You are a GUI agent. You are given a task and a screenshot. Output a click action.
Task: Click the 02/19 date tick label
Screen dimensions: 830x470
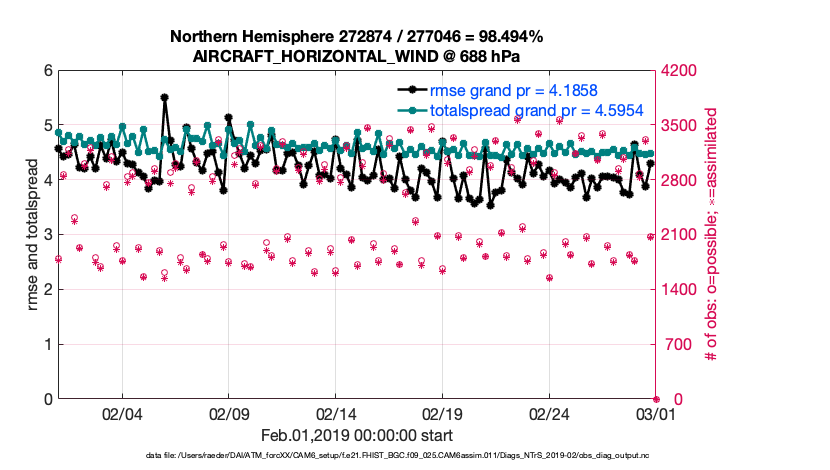tap(443, 413)
